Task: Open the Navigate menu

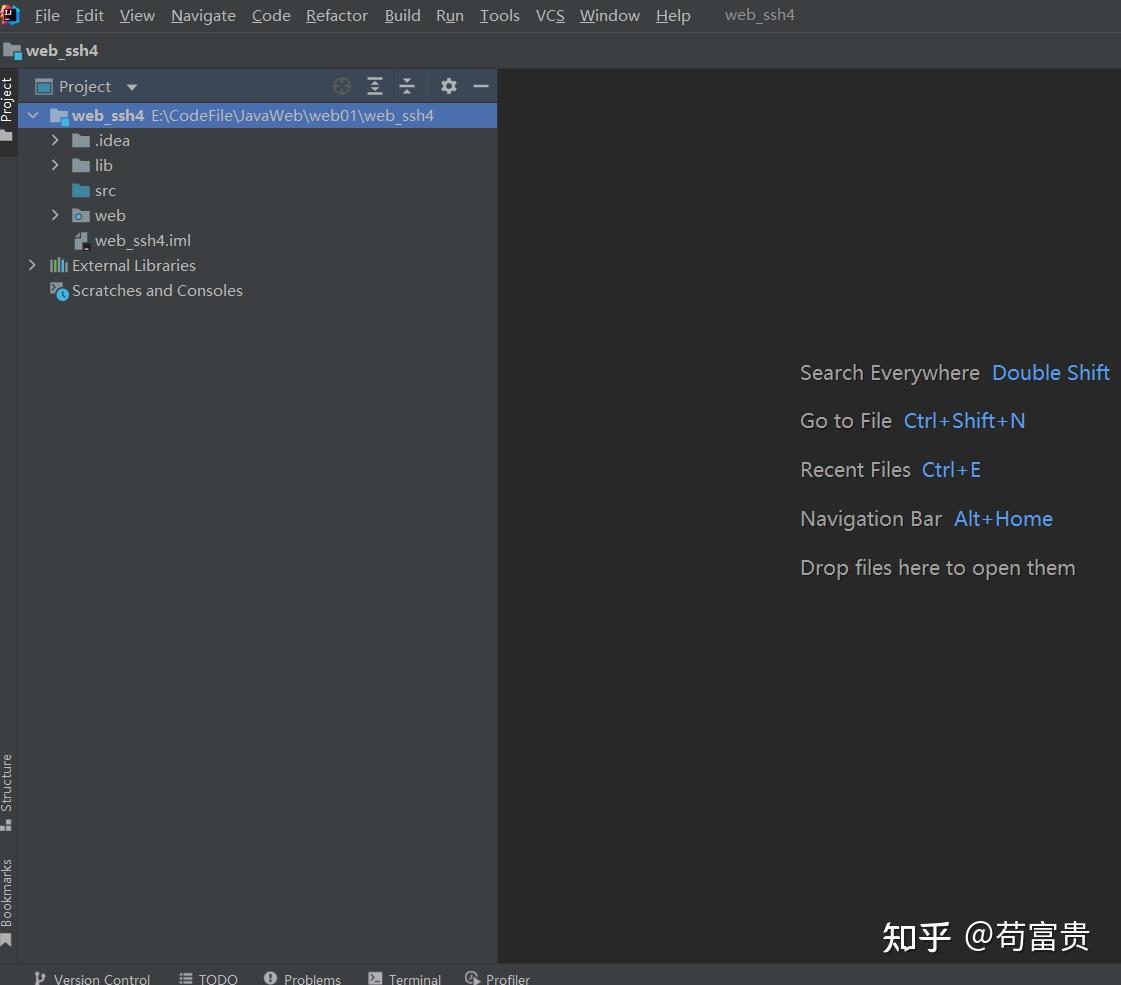Action: (x=203, y=16)
